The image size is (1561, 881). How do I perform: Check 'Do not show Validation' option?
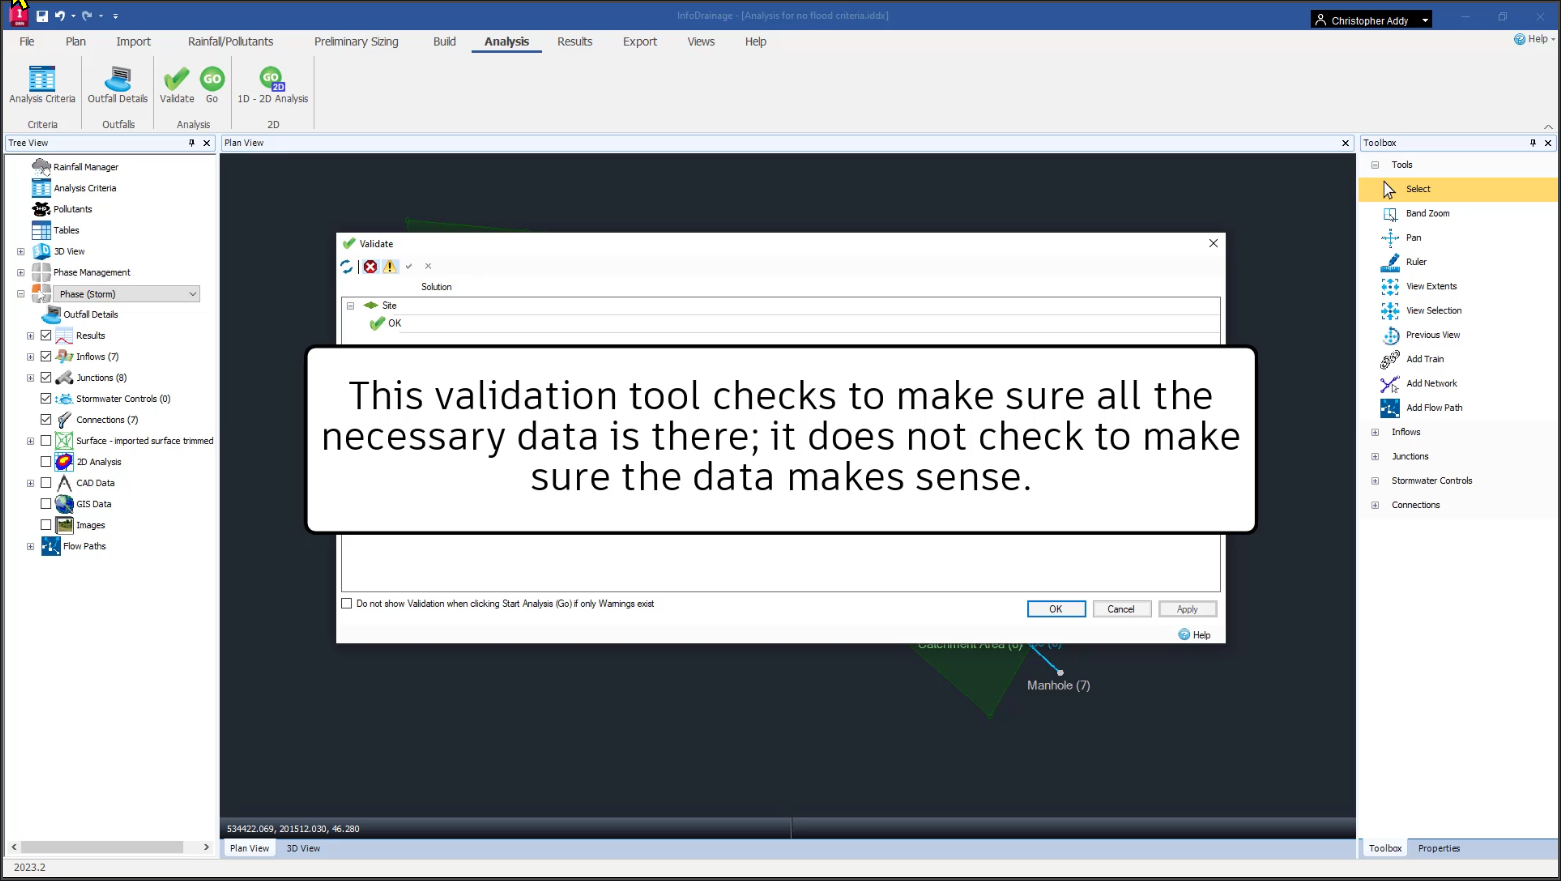347,604
